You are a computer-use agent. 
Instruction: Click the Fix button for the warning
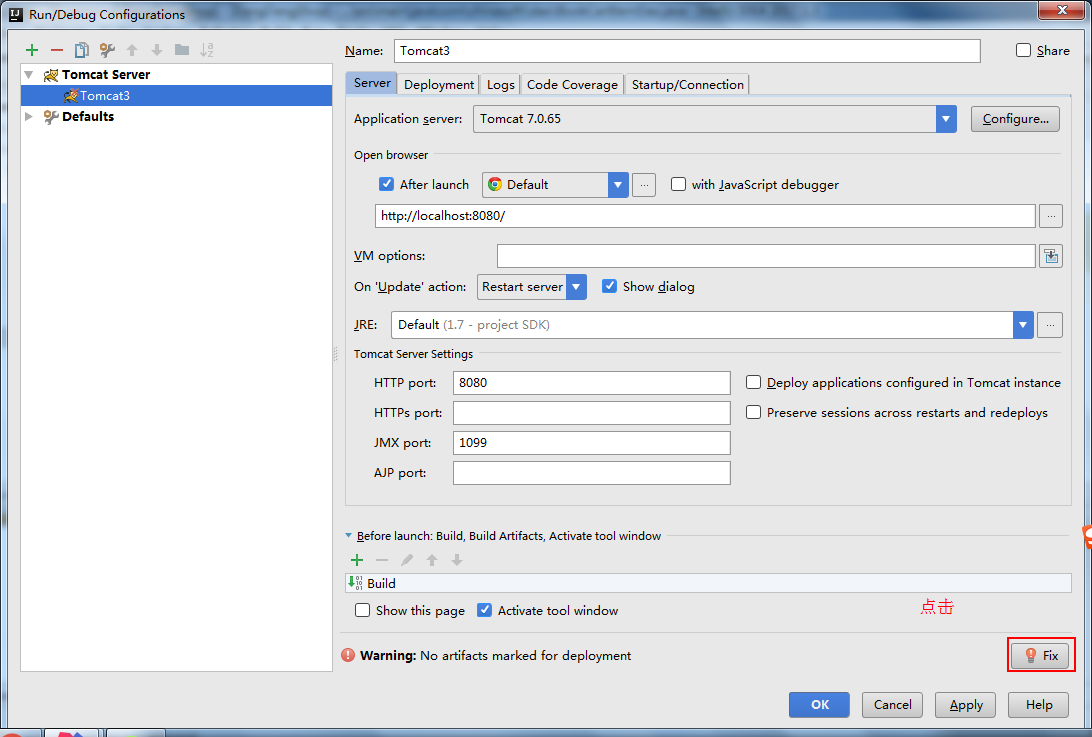point(1041,655)
